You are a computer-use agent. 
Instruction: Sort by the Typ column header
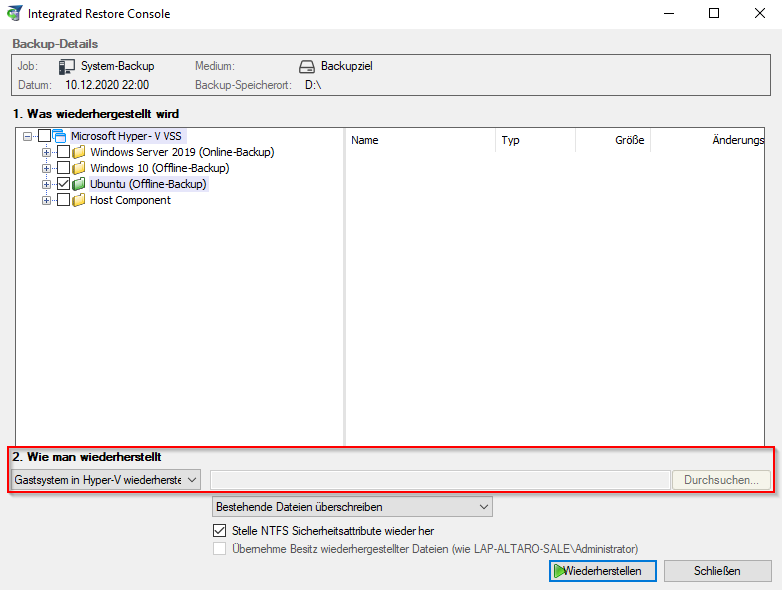535,140
